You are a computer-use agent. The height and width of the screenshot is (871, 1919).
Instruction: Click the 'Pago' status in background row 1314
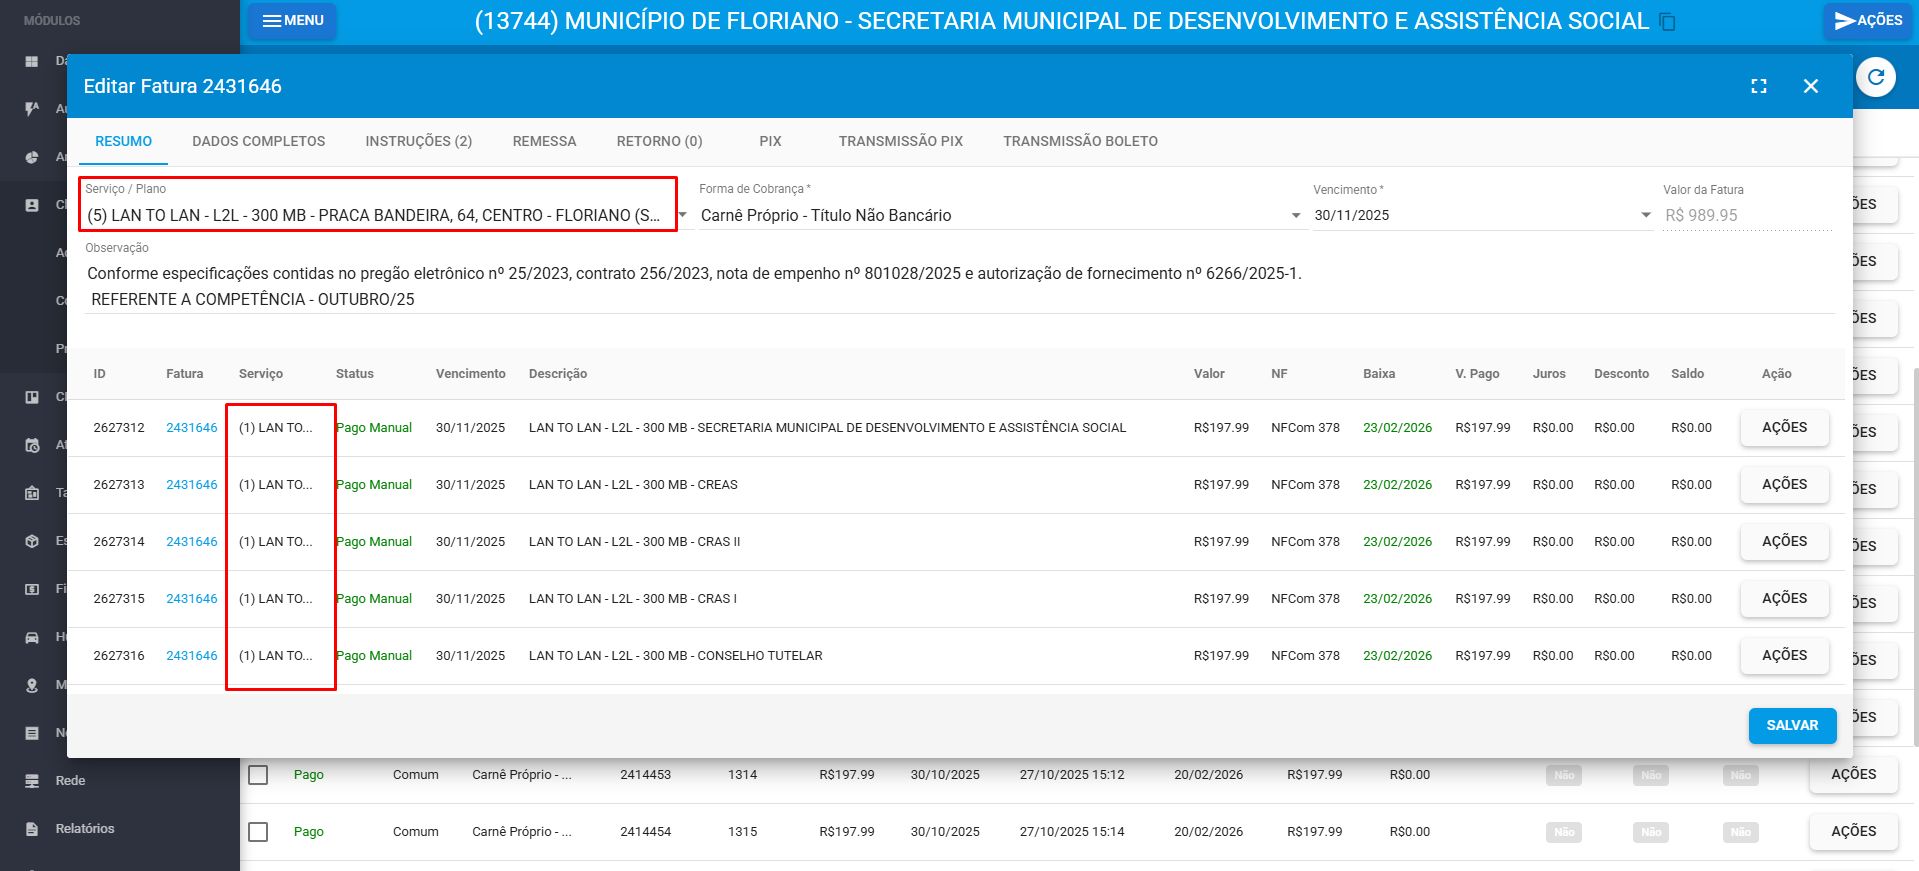click(309, 775)
